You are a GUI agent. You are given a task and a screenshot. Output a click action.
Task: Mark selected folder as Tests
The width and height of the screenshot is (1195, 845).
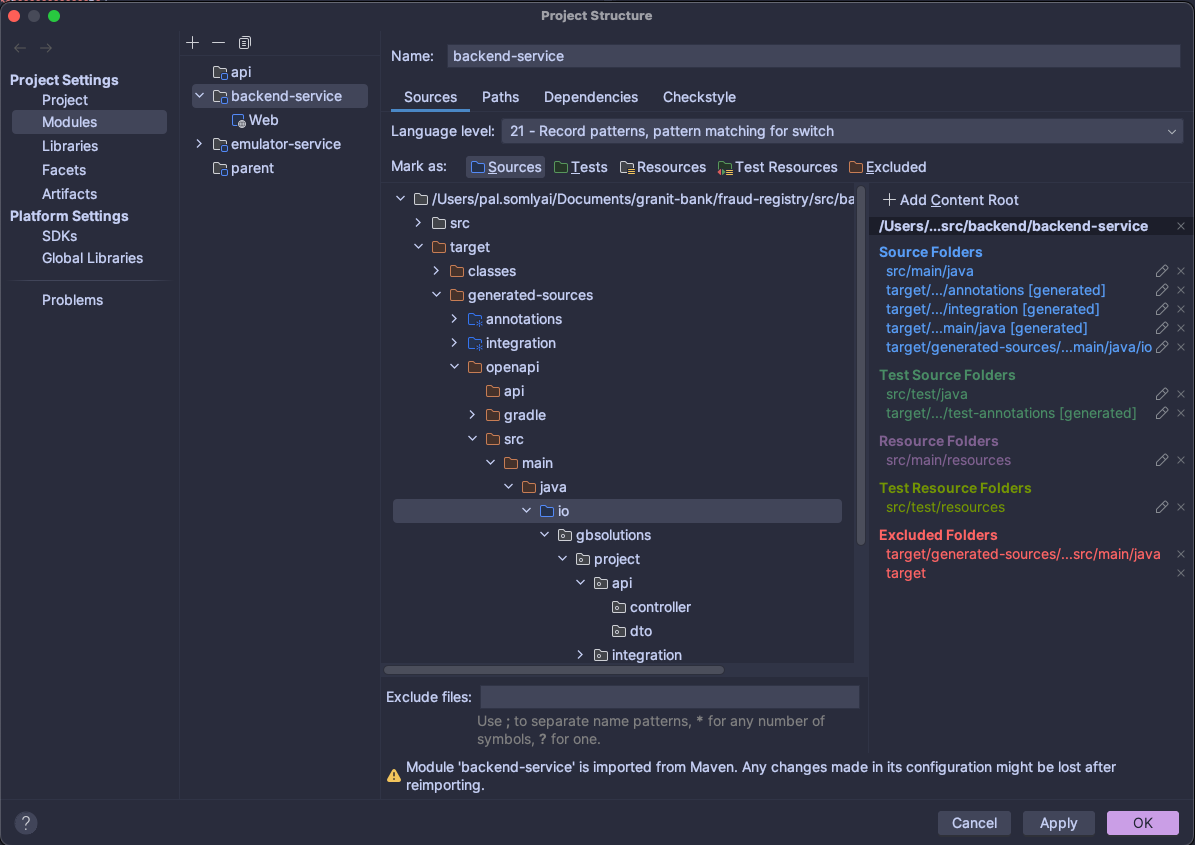pyautogui.click(x=580, y=167)
